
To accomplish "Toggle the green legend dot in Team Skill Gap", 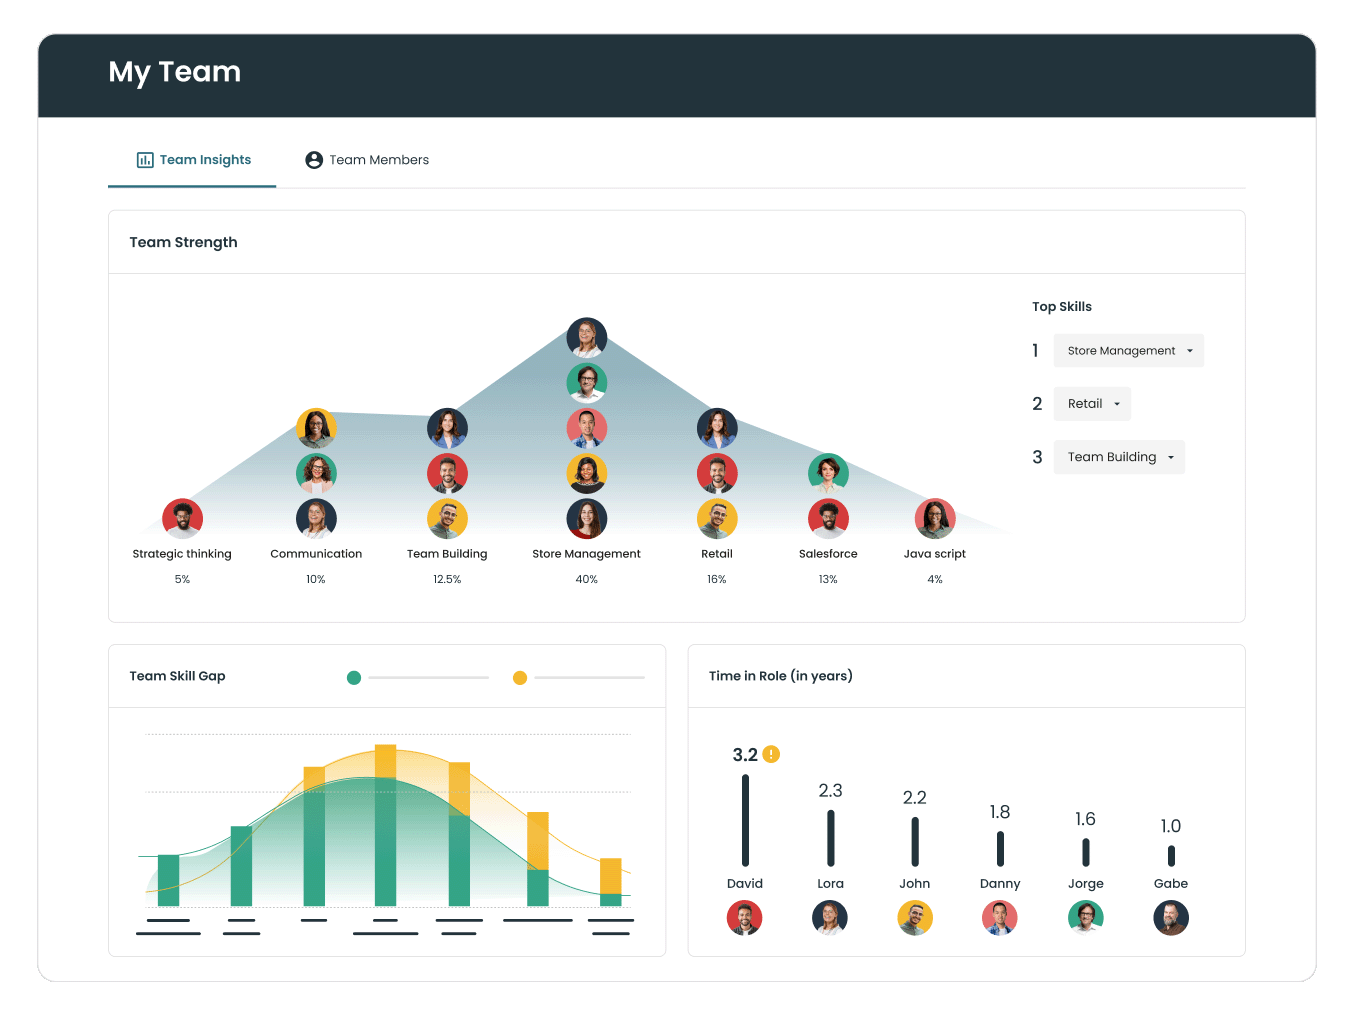I will [354, 677].
